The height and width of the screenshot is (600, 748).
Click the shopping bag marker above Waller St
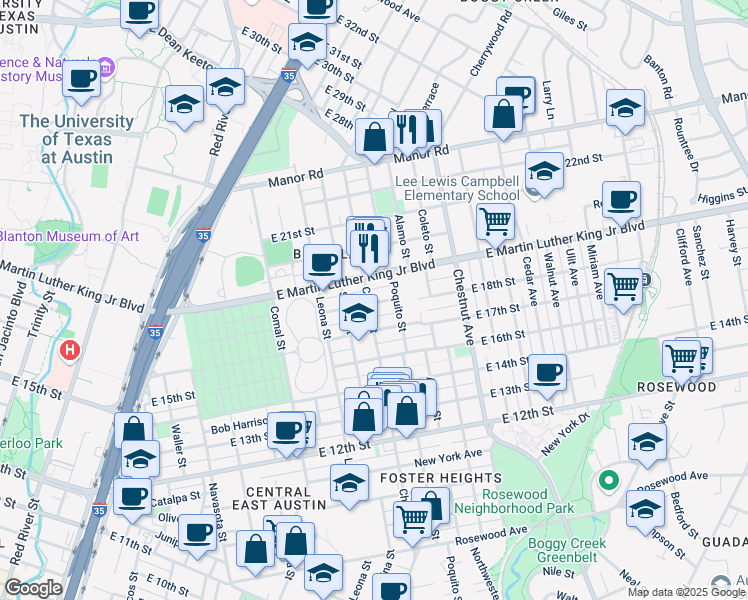[134, 428]
